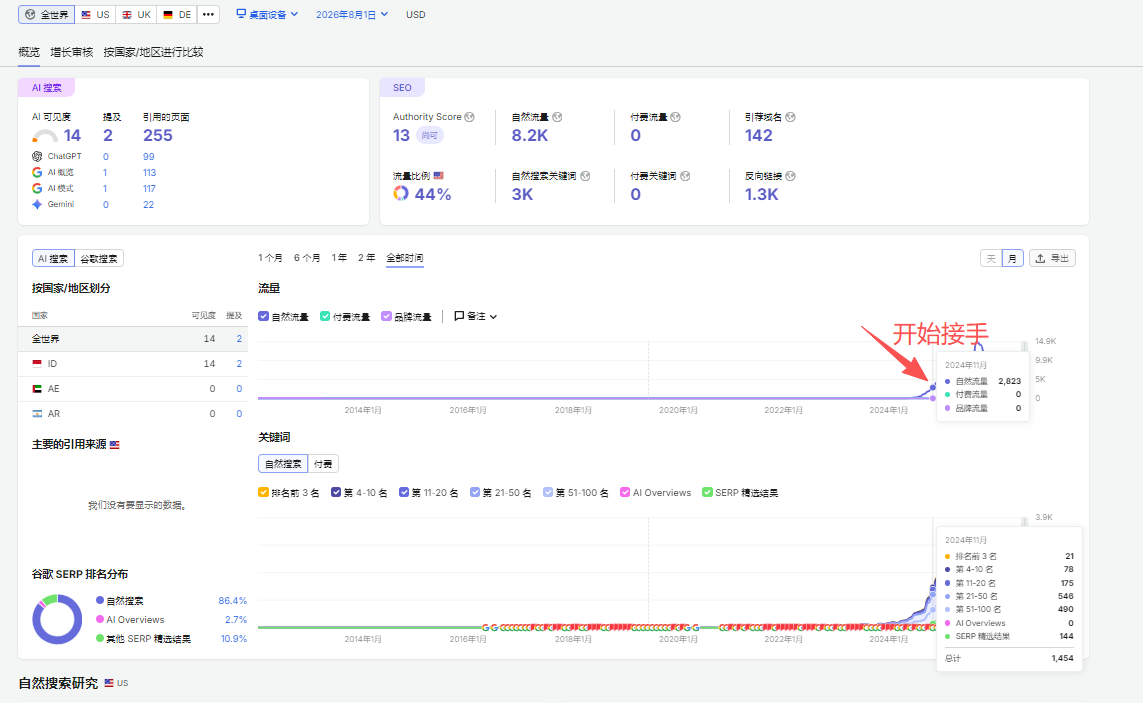Open the USD currency selector

[416, 15]
